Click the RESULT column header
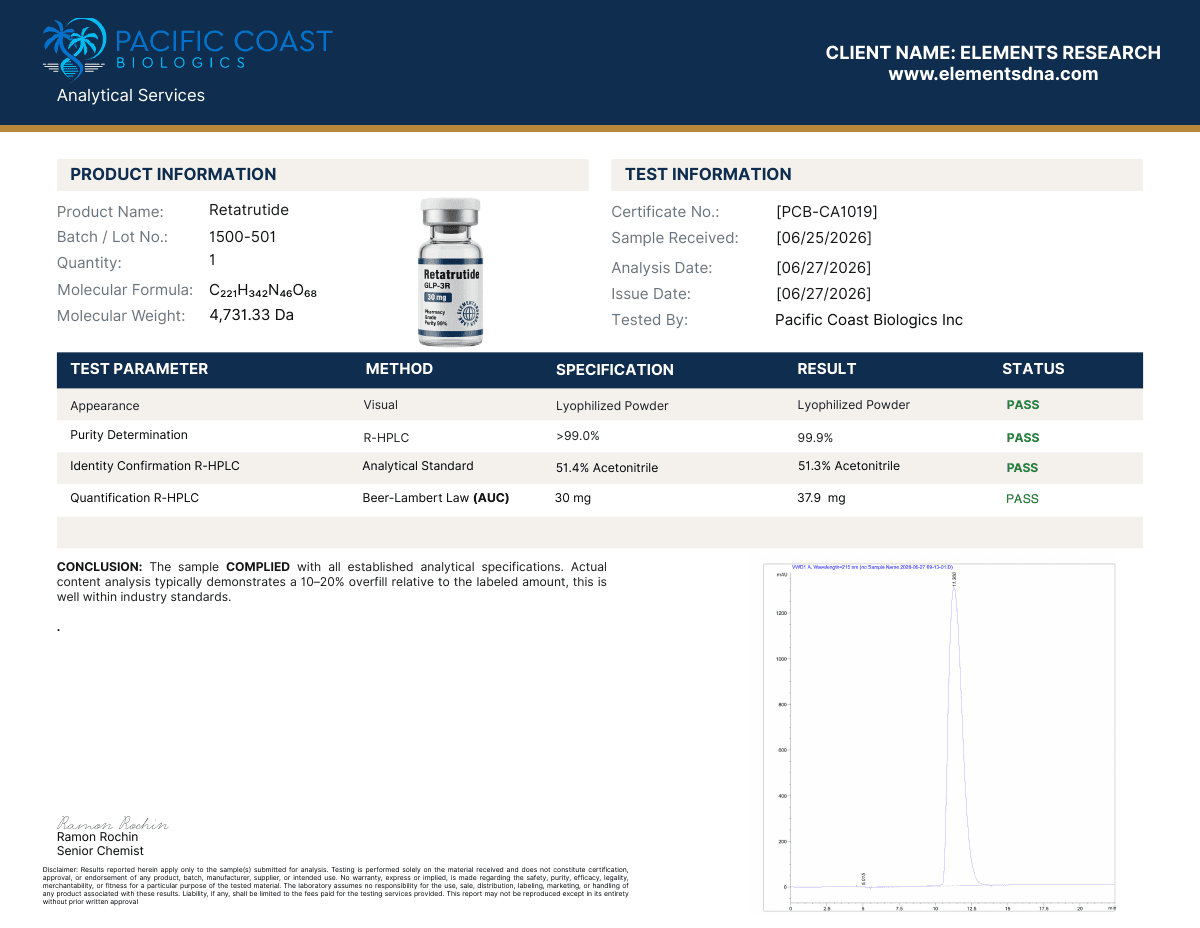Screen dimensions: 1200x928 click(x=827, y=369)
